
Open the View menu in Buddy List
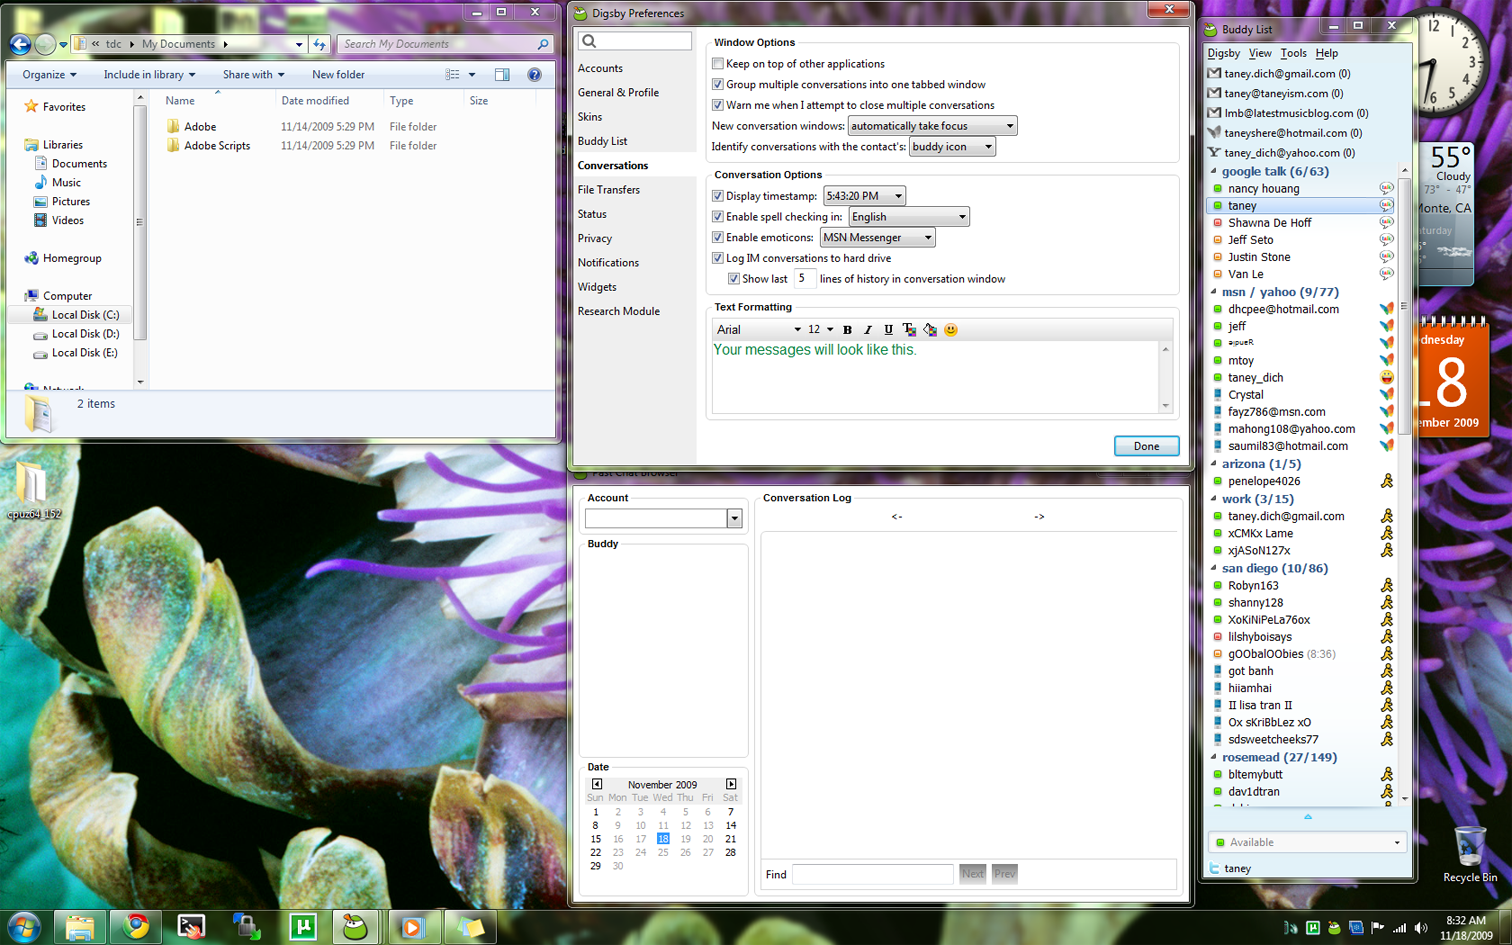point(1260,53)
